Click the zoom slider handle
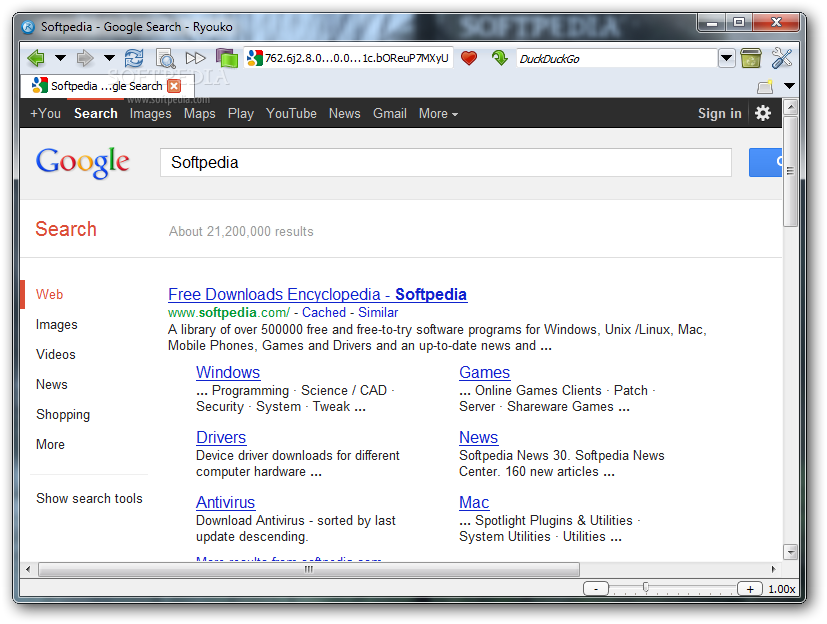 pos(646,588)
